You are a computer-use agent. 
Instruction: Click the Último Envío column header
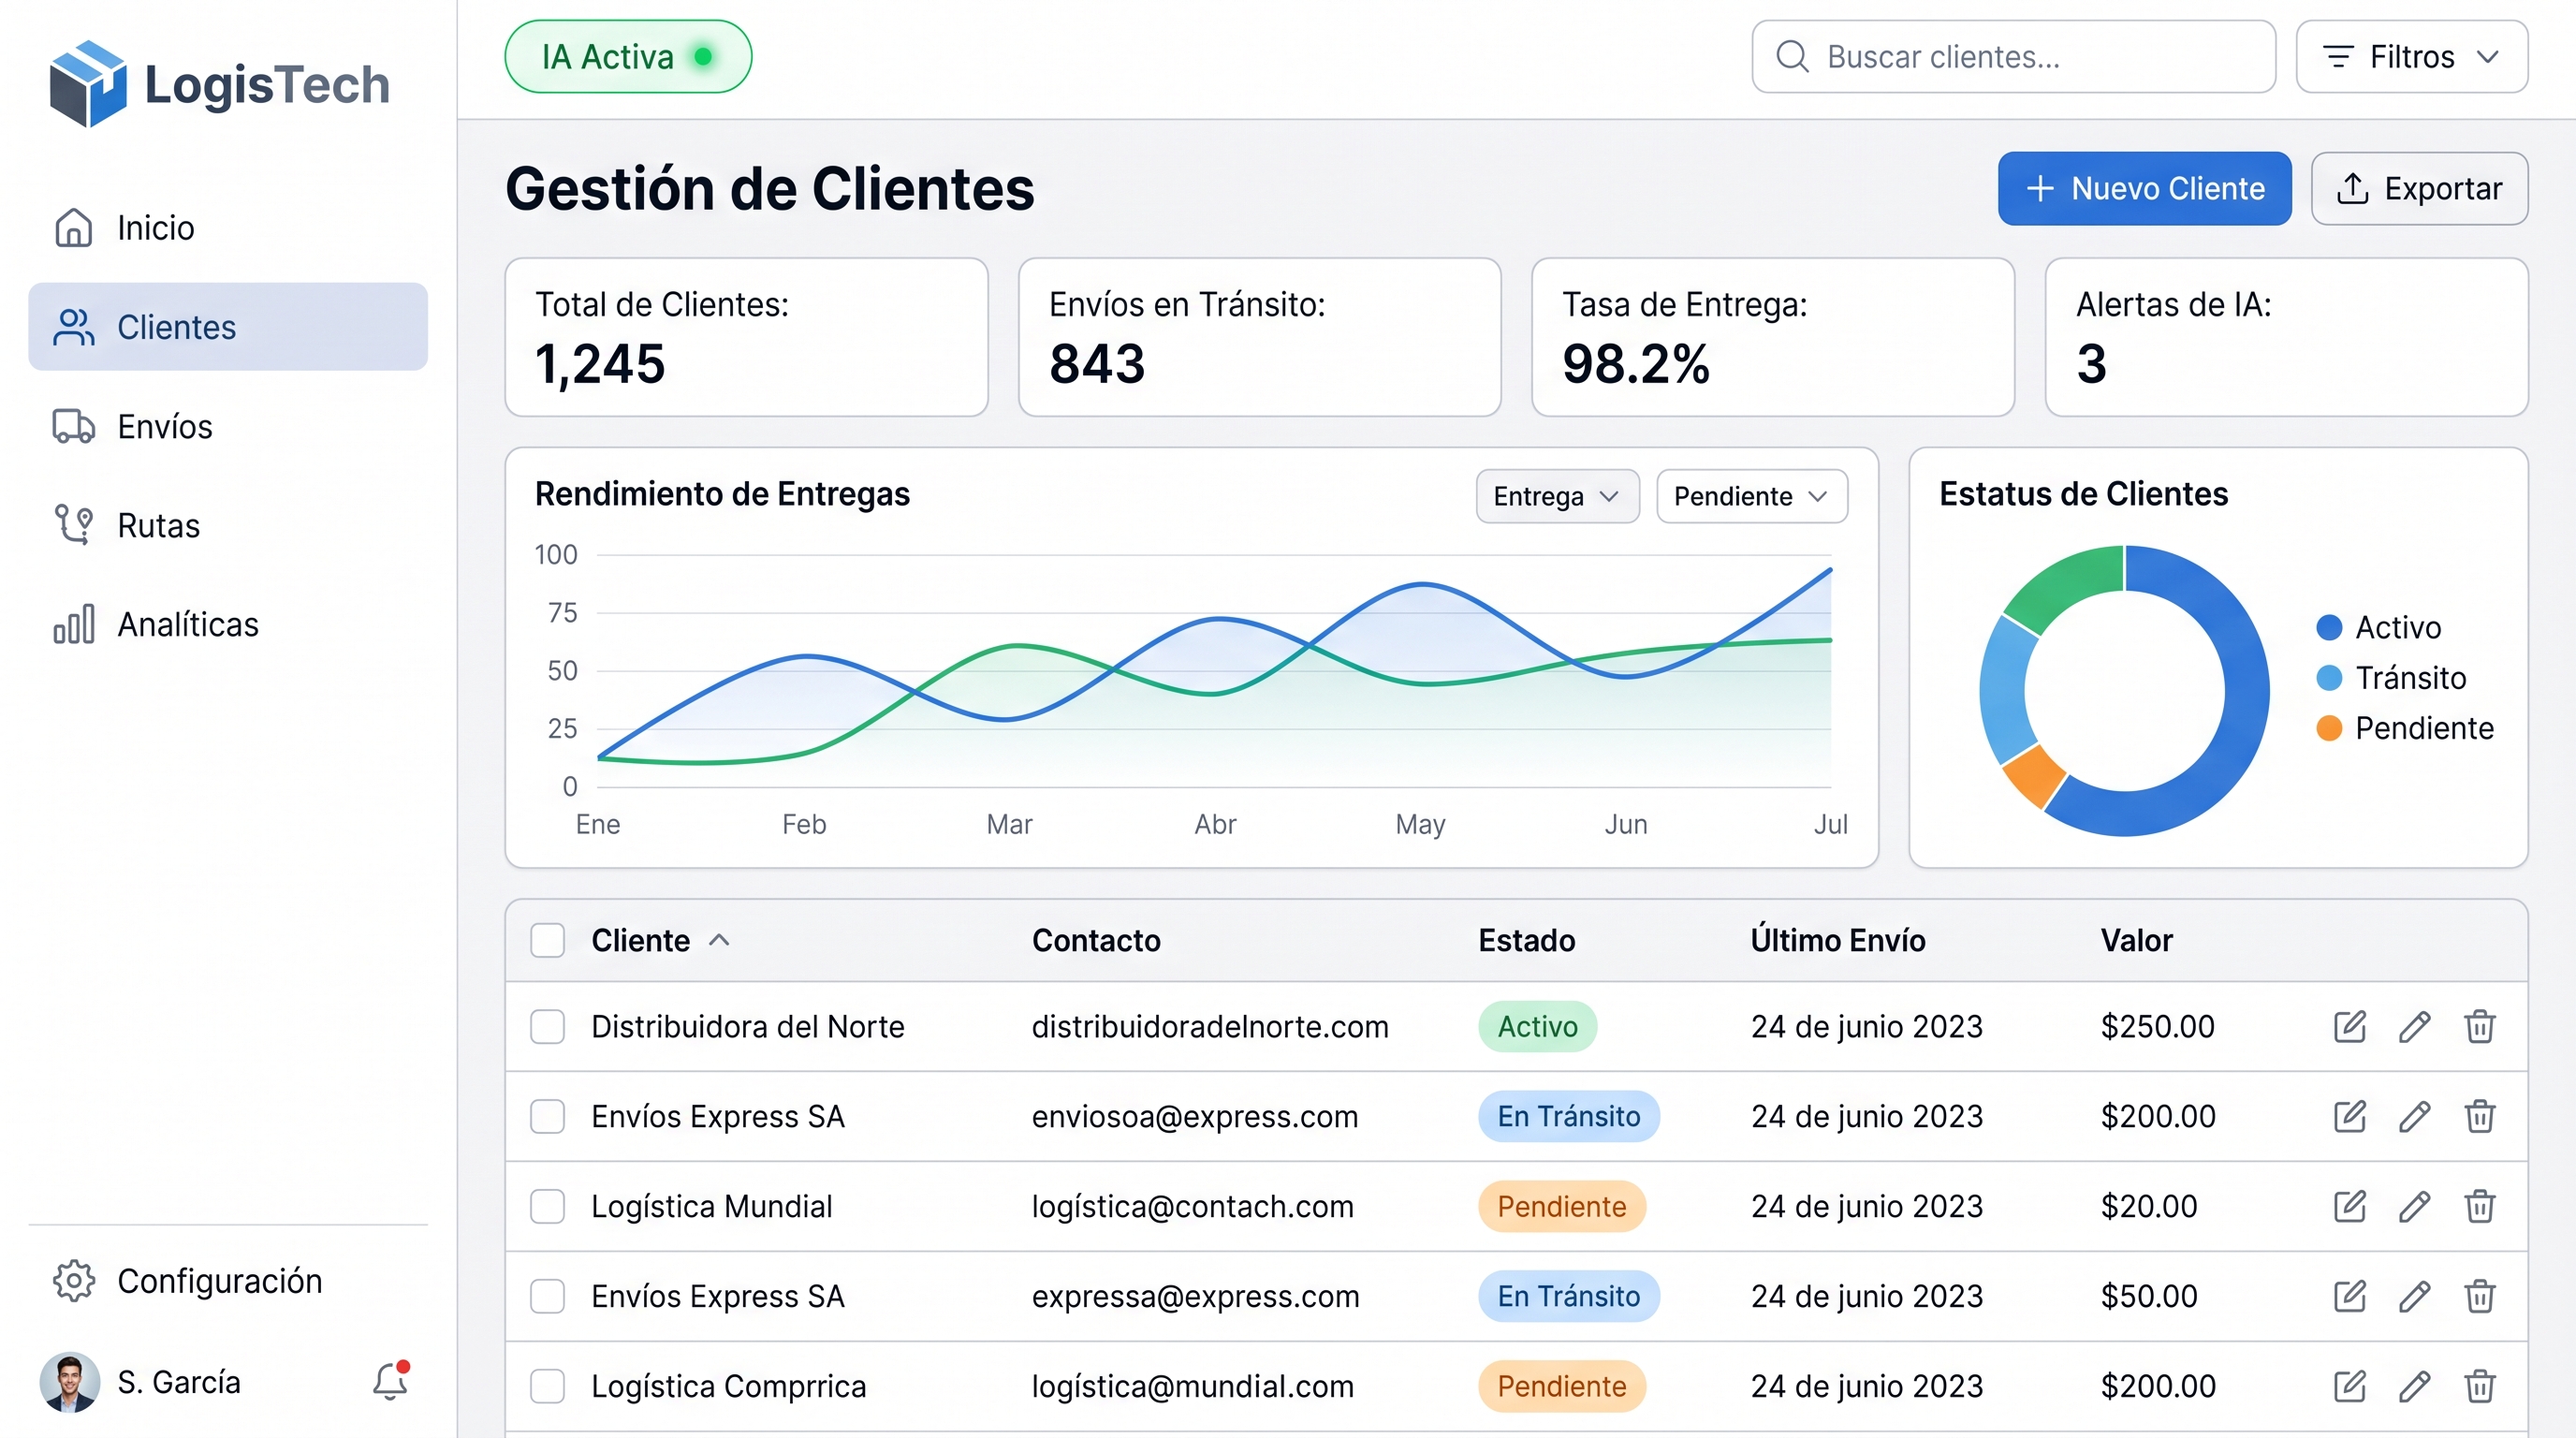(x=1837, y=940)
